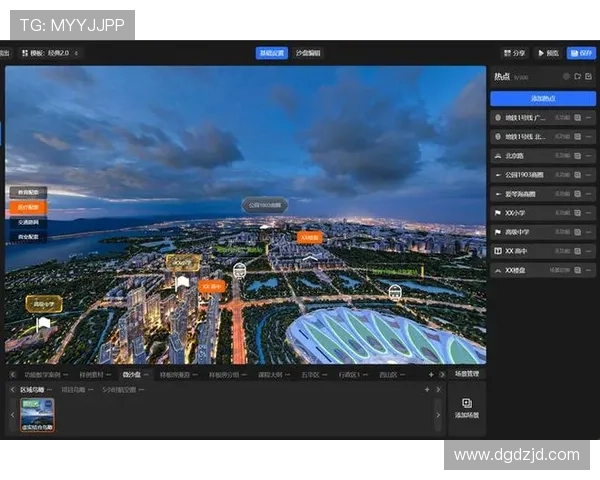Select the 医疗配套 orange category filter
This screenshot has height=480, width=600.
(x=27, y=207)
